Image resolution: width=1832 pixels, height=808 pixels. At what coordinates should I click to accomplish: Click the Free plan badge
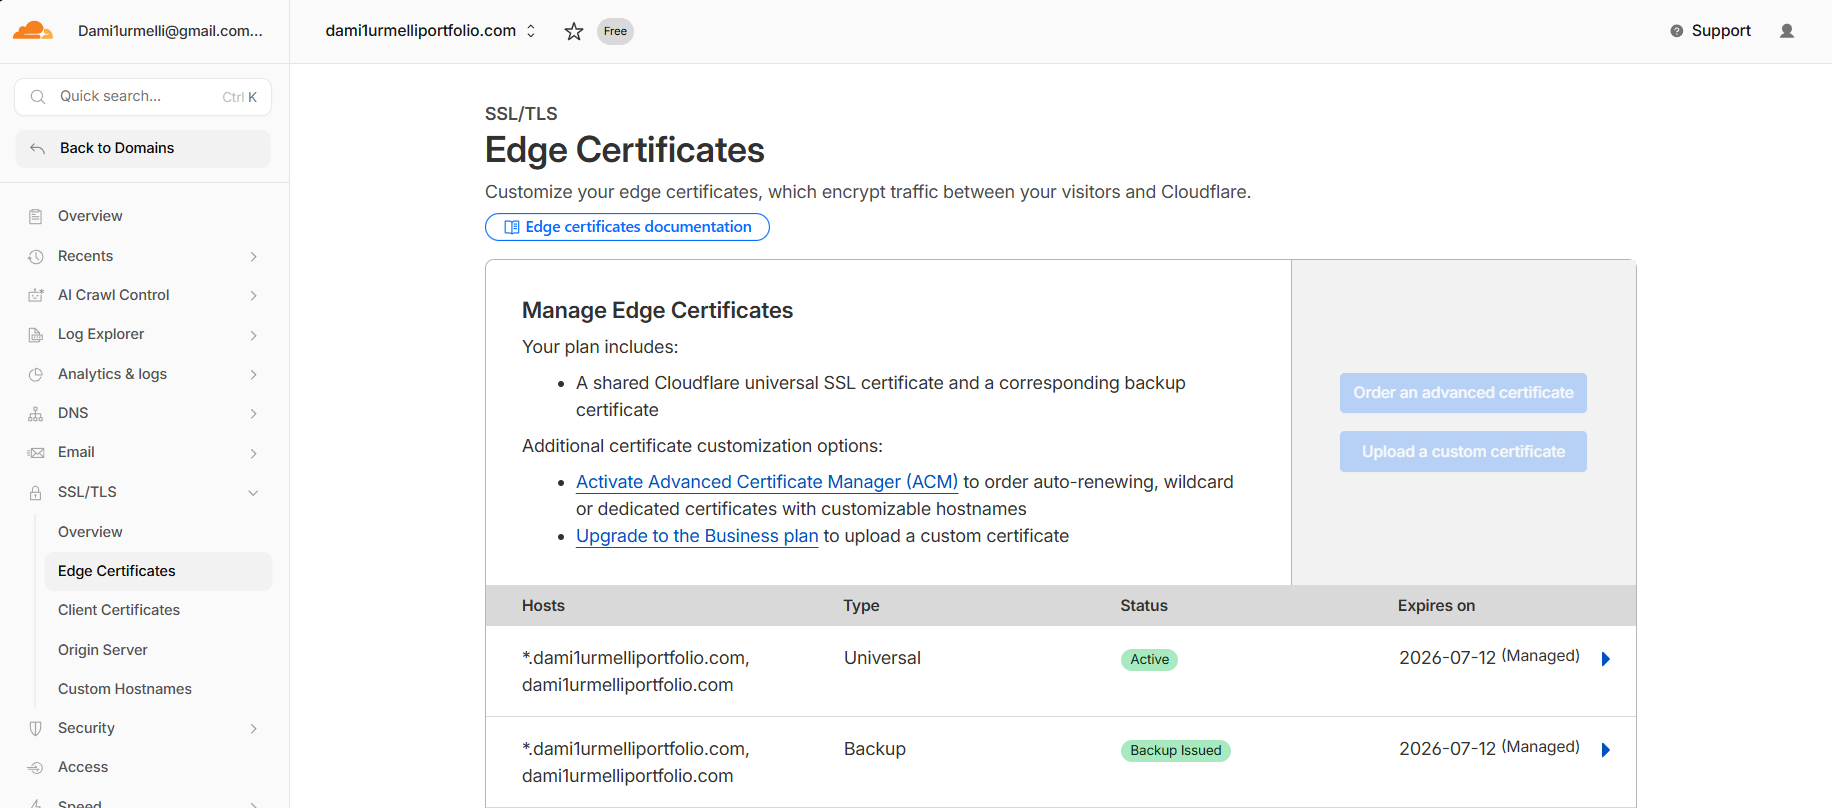(x=615, y=31)
